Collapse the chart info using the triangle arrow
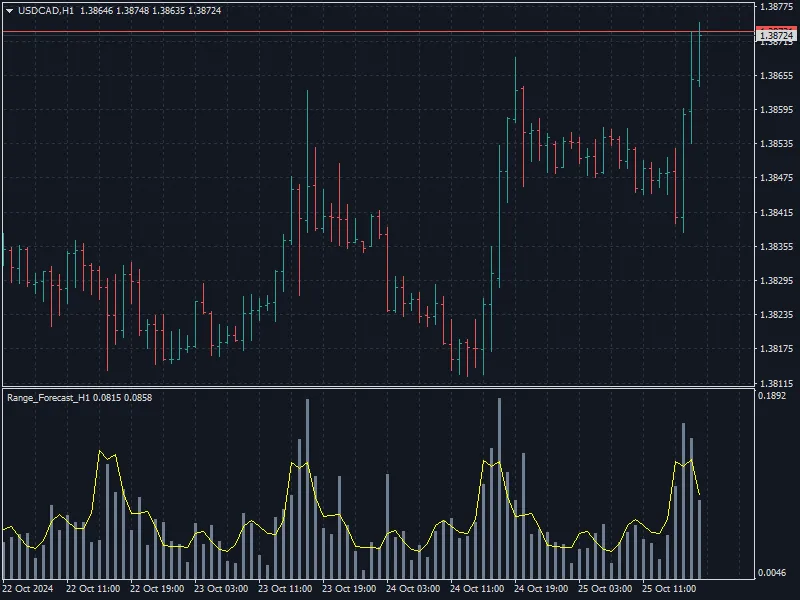The height and width of the screenshot is (600, 800). pyautogui.click(x=10, y=11)
